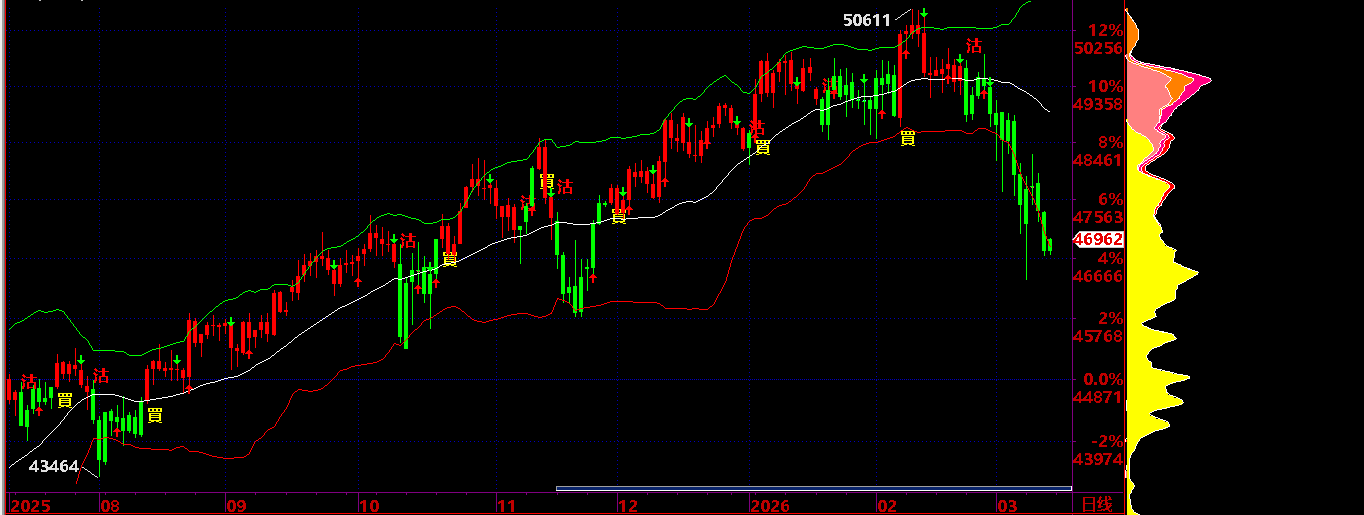Select the 買 buy signal right of the 10 label

(450, 259)
